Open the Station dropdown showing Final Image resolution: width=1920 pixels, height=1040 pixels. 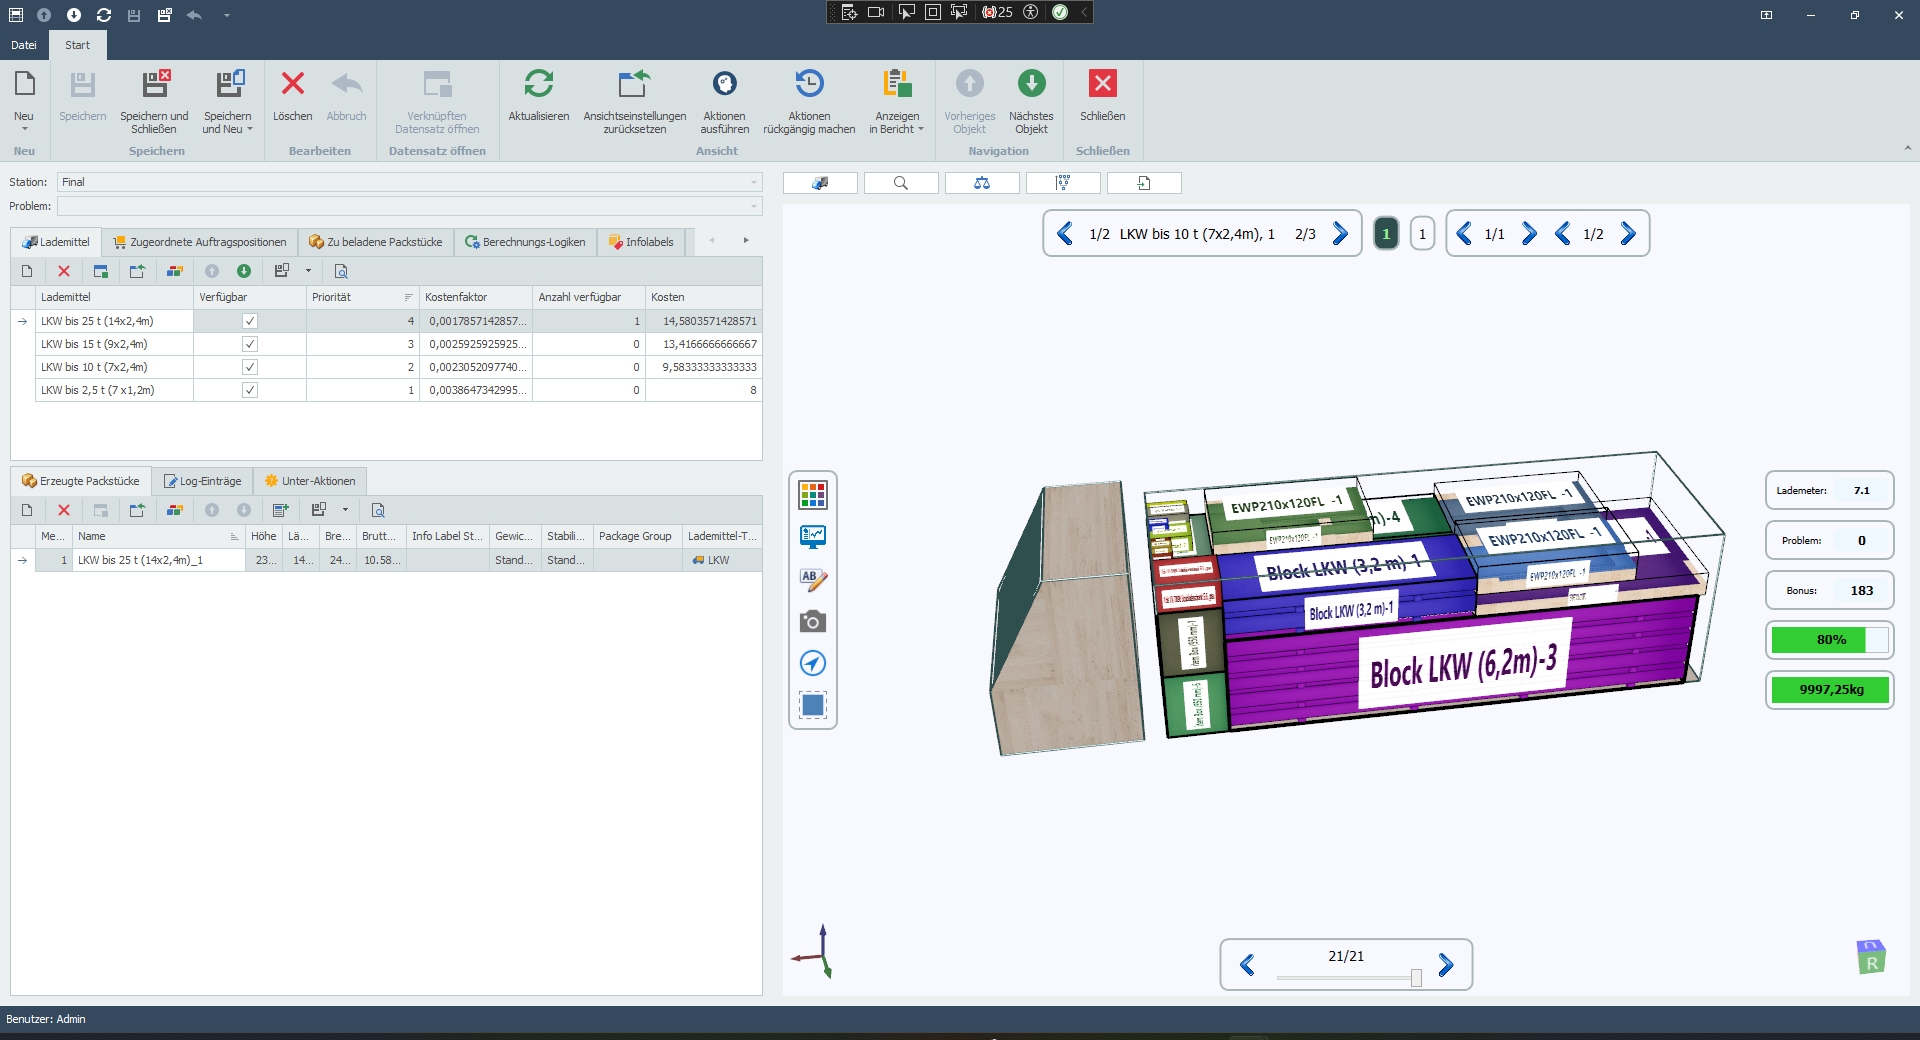(x=753, y=182)
